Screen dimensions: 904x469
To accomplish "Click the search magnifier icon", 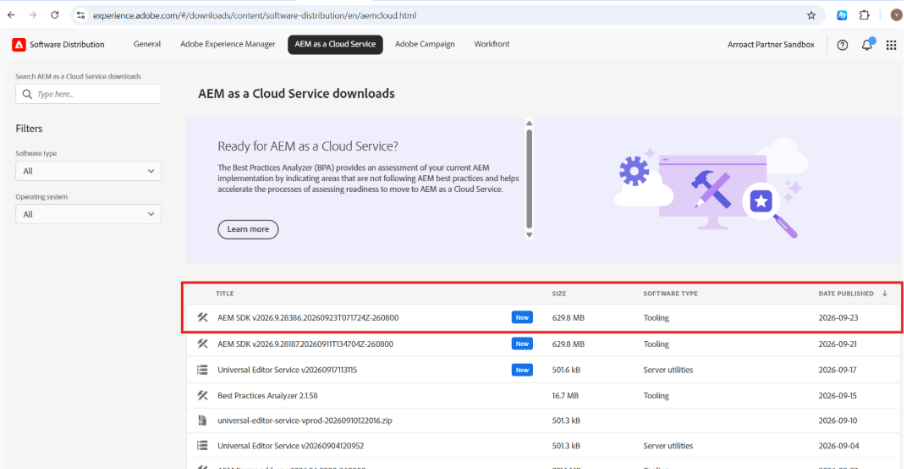I will (x=27, y=94).
